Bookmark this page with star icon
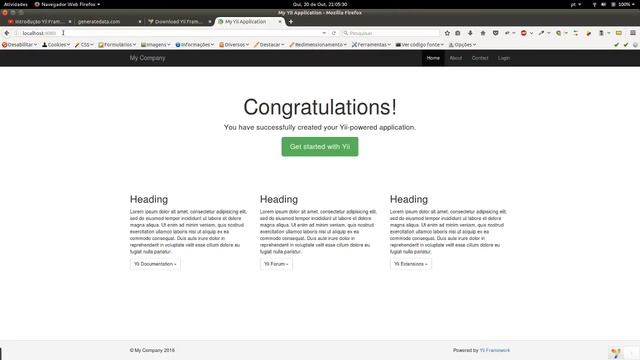This screenshot has height=360, width=640. [447, 33]
